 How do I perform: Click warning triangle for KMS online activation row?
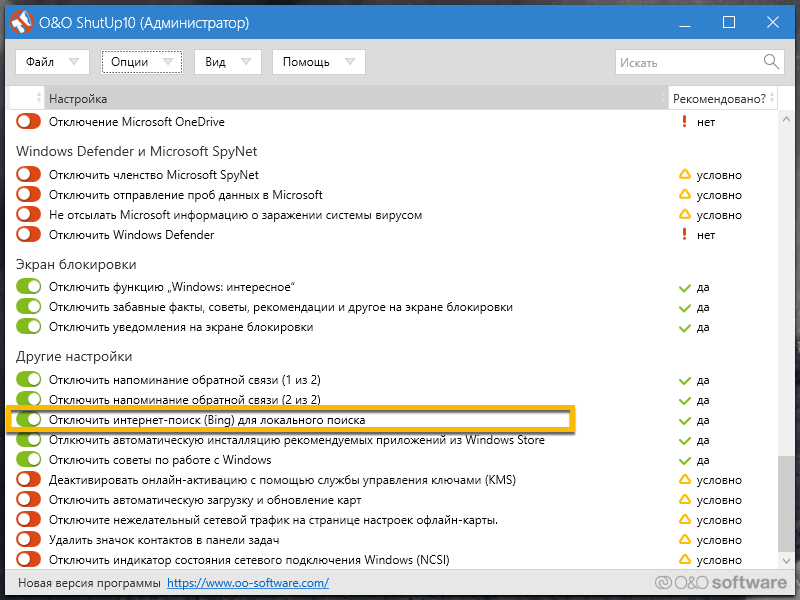click(x=685, y=480)
